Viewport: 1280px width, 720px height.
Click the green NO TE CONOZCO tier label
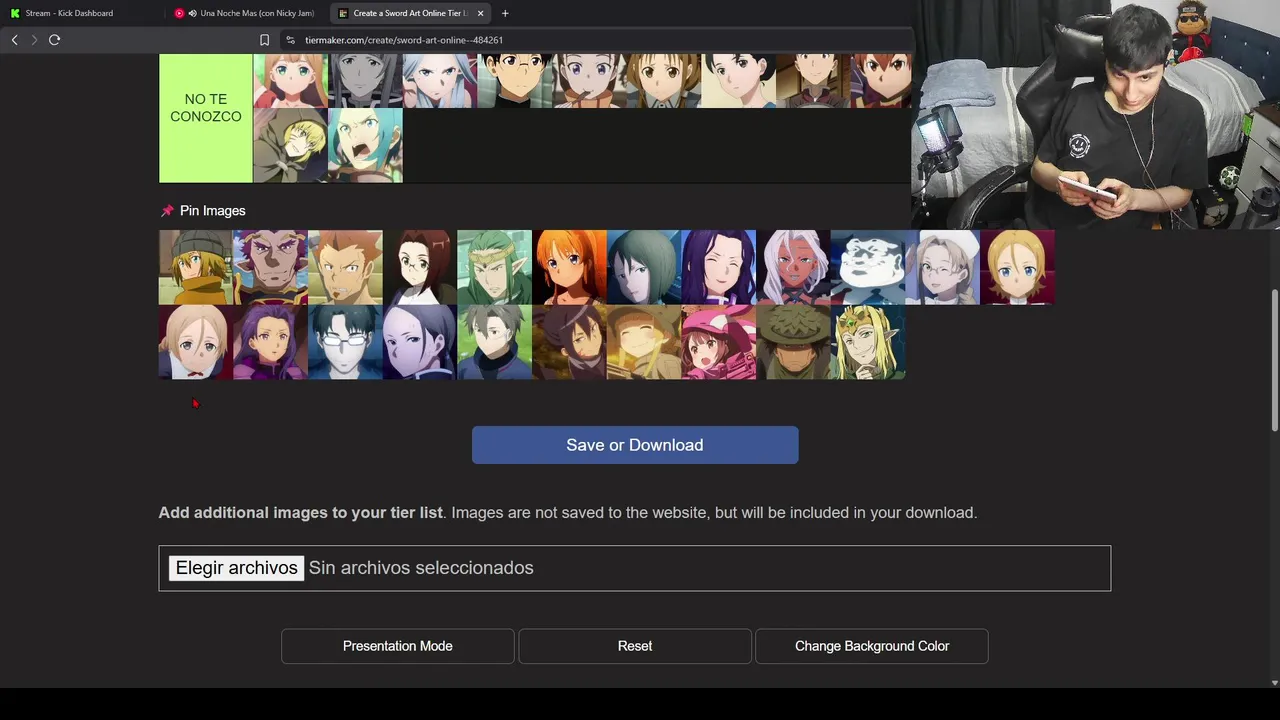pyautogui.click(x=206, y=118)
